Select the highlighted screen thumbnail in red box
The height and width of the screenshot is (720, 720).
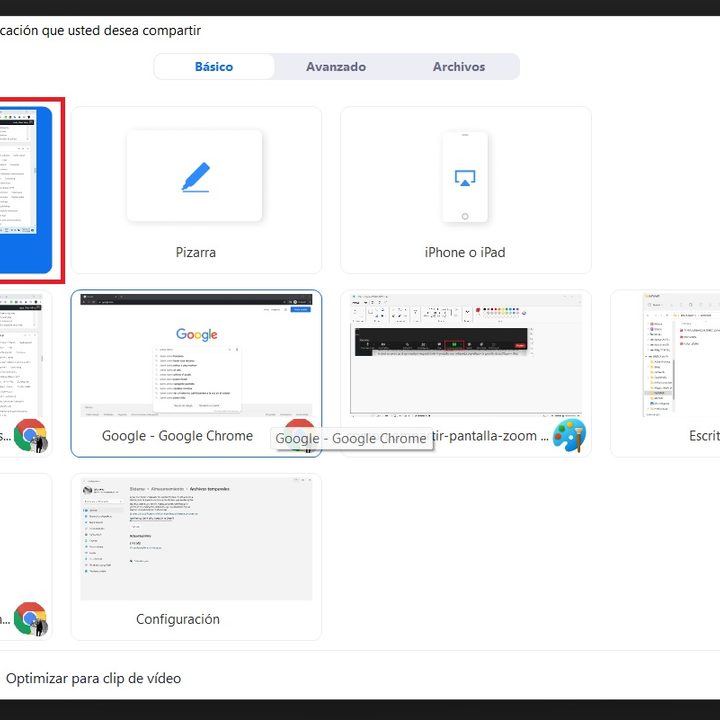26,190
